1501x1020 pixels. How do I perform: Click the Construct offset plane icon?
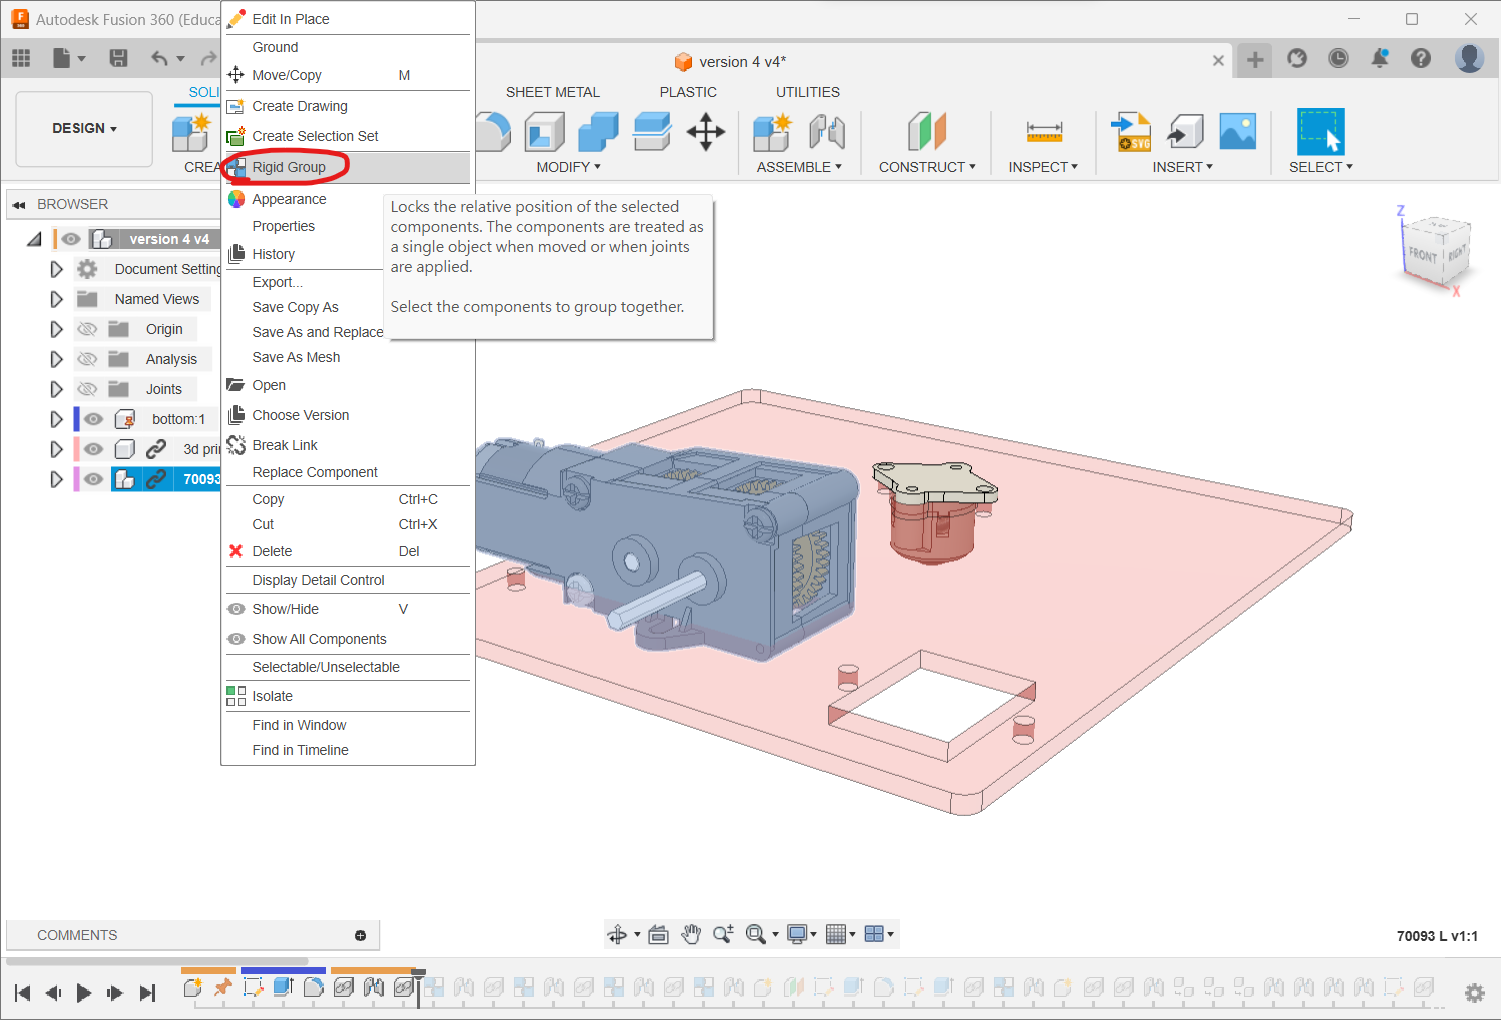pos(926,131)
